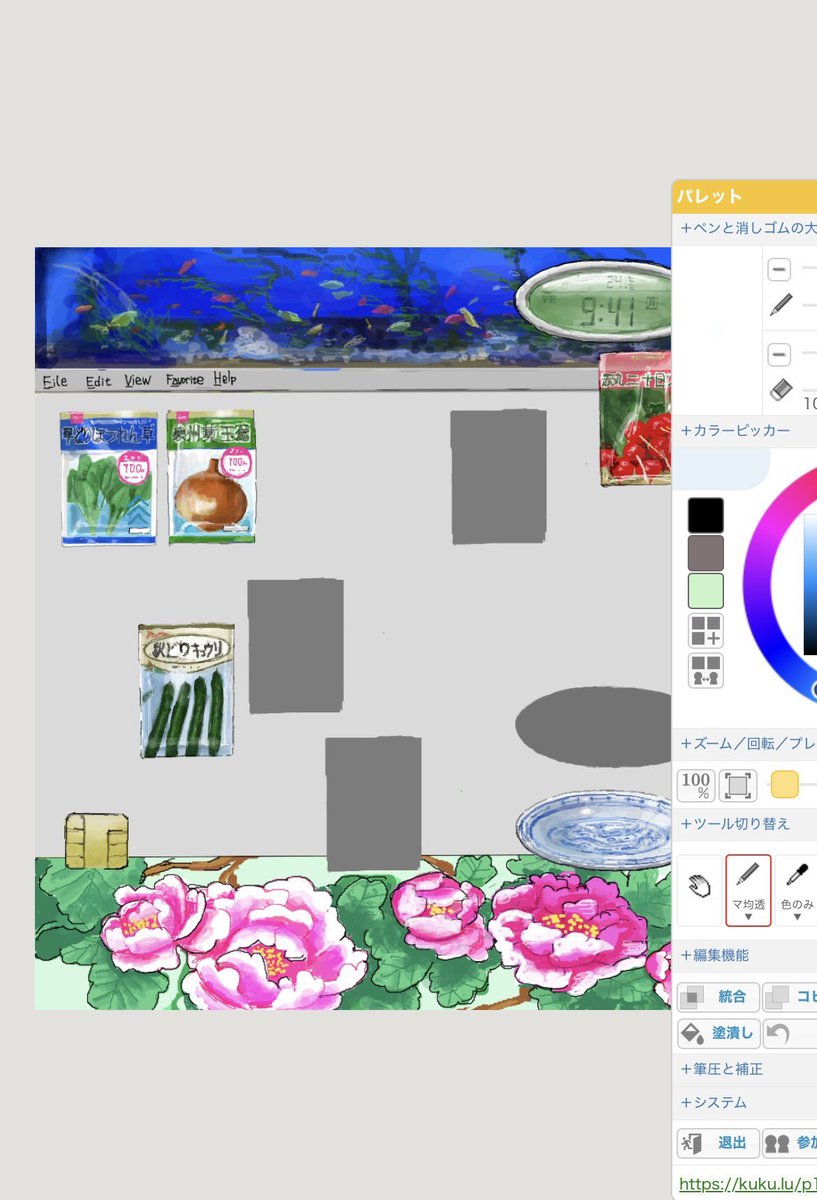Pick the light green color swatch
Screen dimensions: 817x1200
(x=705, y=591)
